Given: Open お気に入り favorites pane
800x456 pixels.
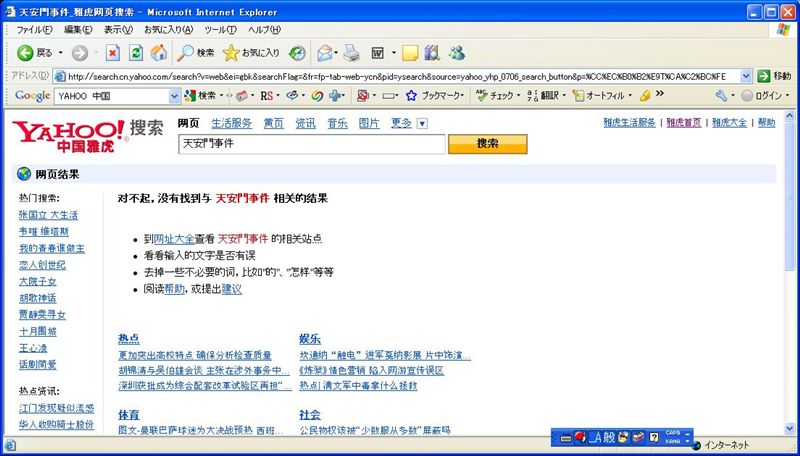Looking at the screenshot, I should [x=252, y=53].
